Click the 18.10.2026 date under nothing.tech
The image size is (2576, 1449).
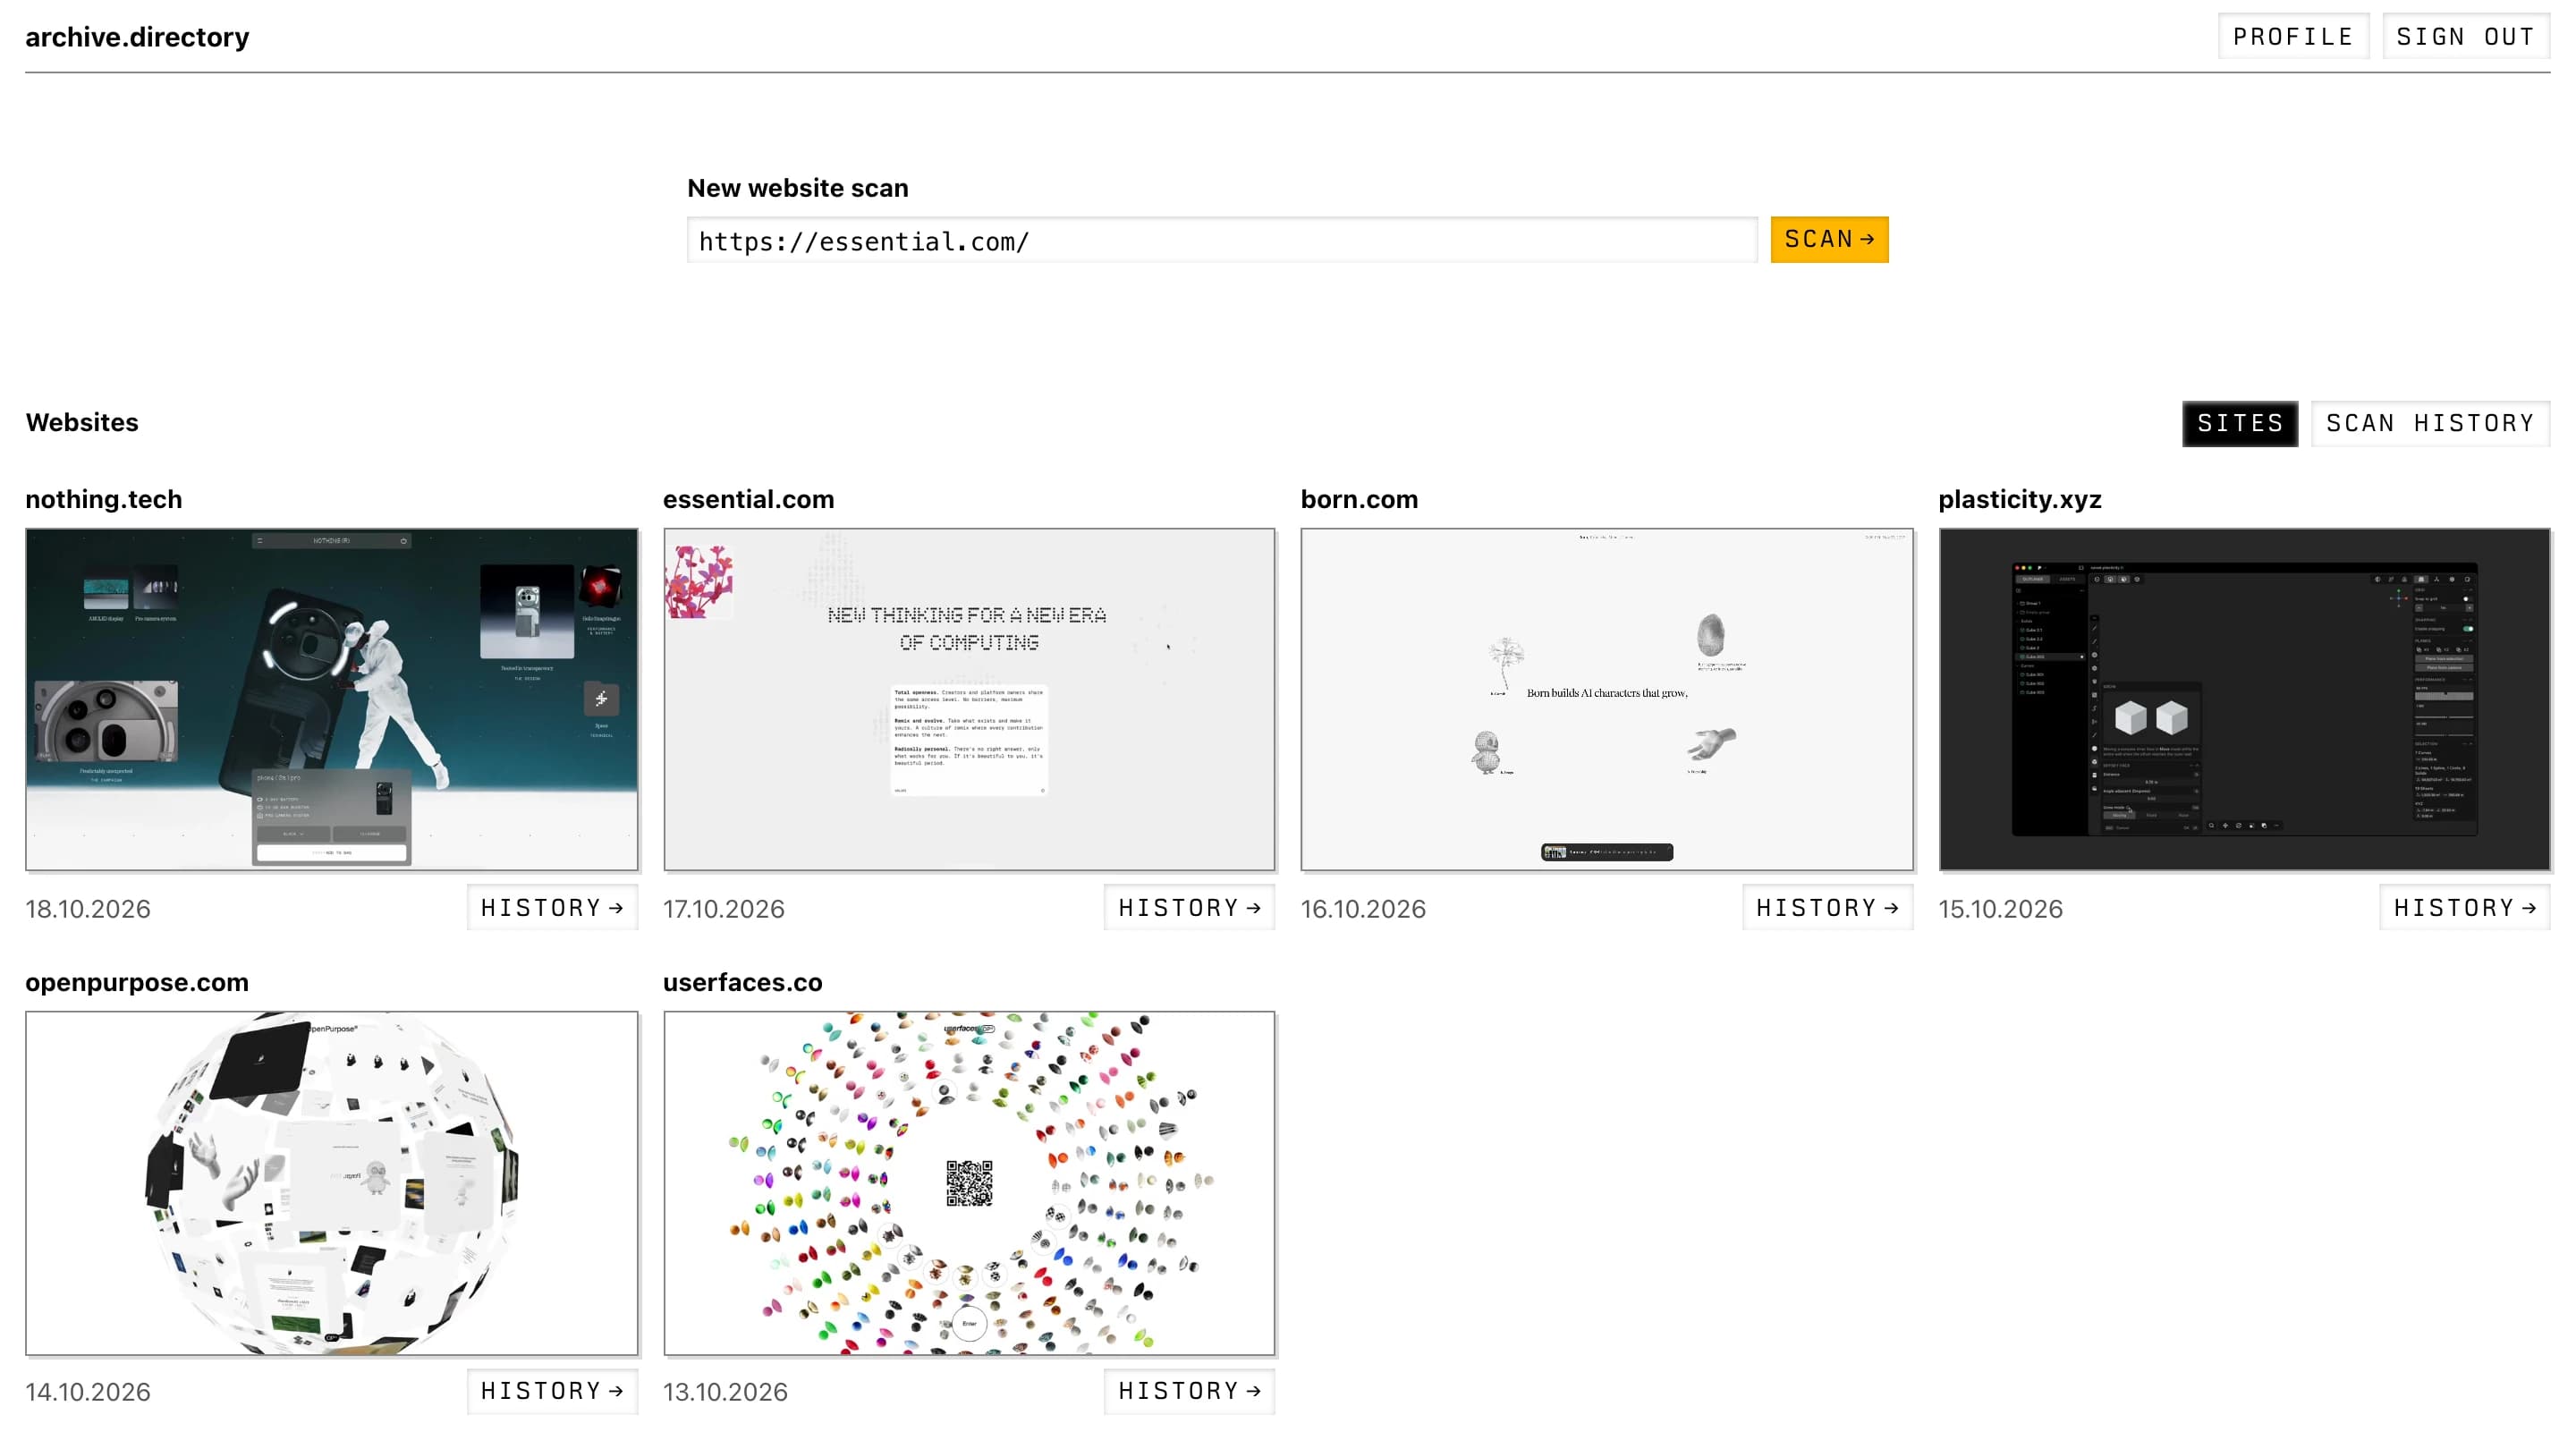[88, 909]
